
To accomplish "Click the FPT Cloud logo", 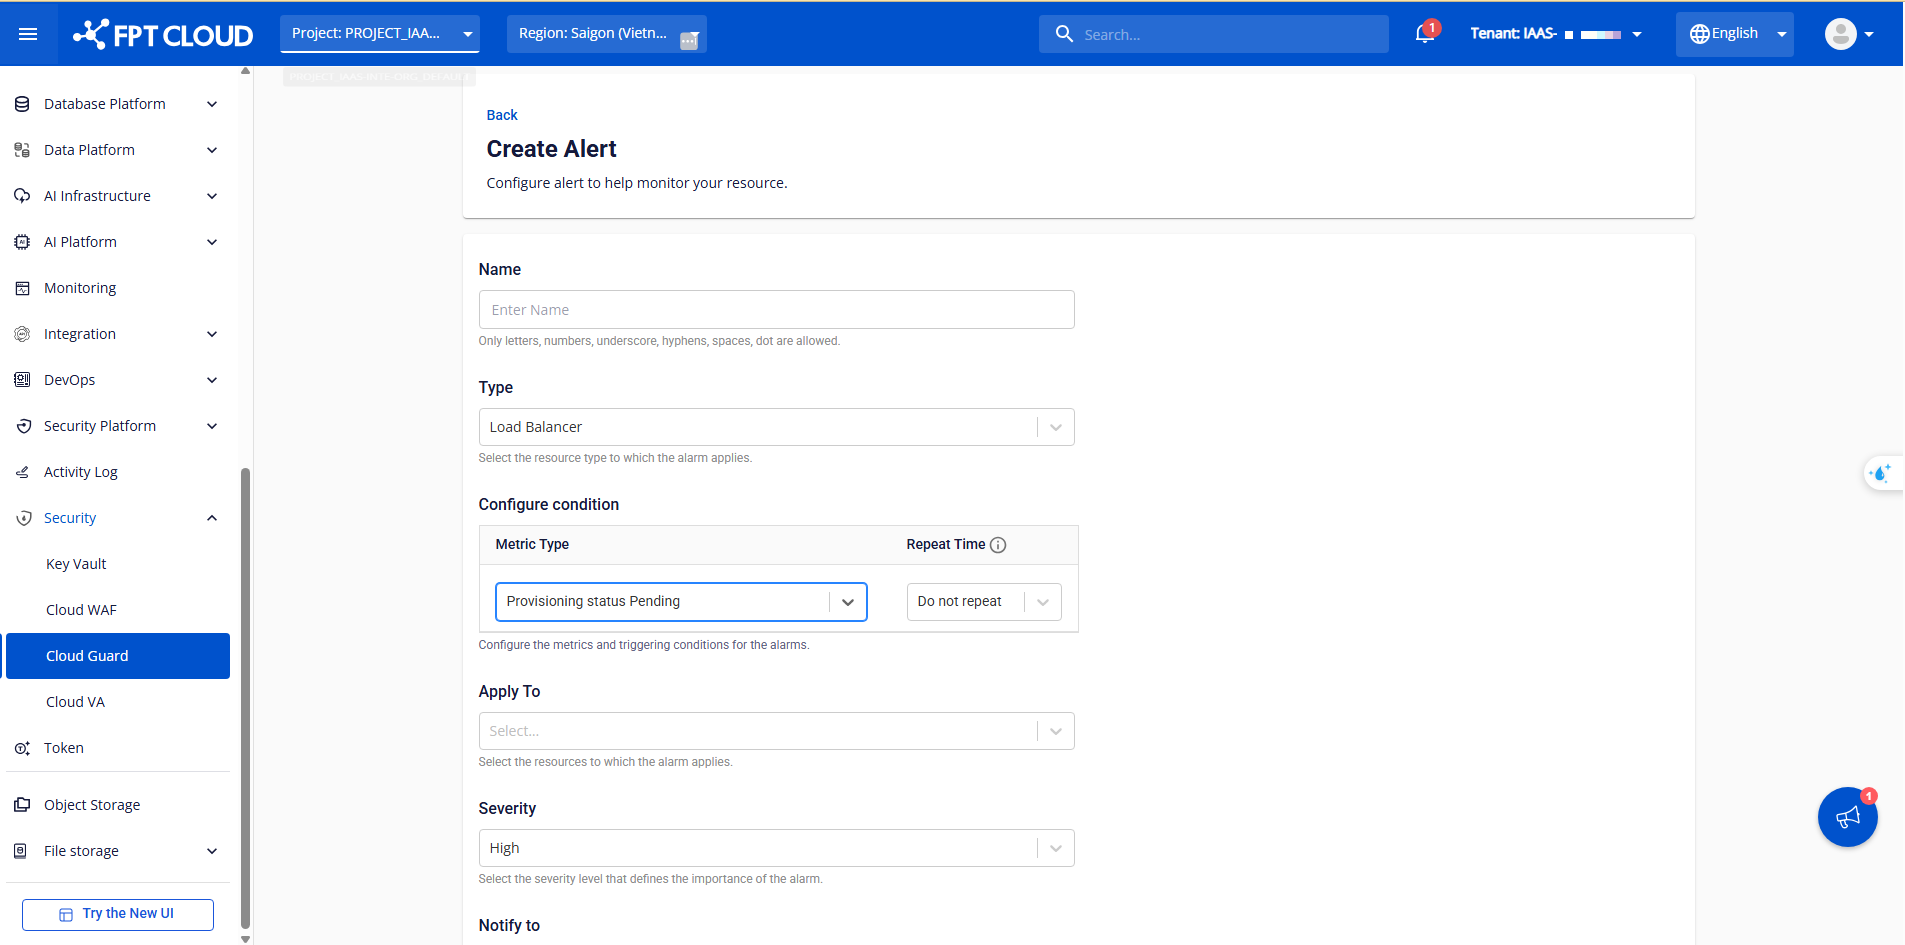I will (x=163, y=34).
